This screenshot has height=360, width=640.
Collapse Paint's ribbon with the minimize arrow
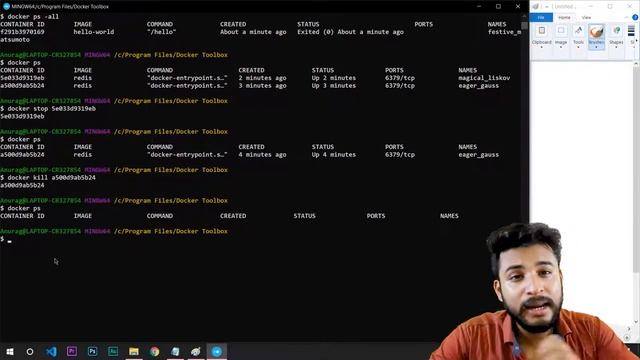626,17
